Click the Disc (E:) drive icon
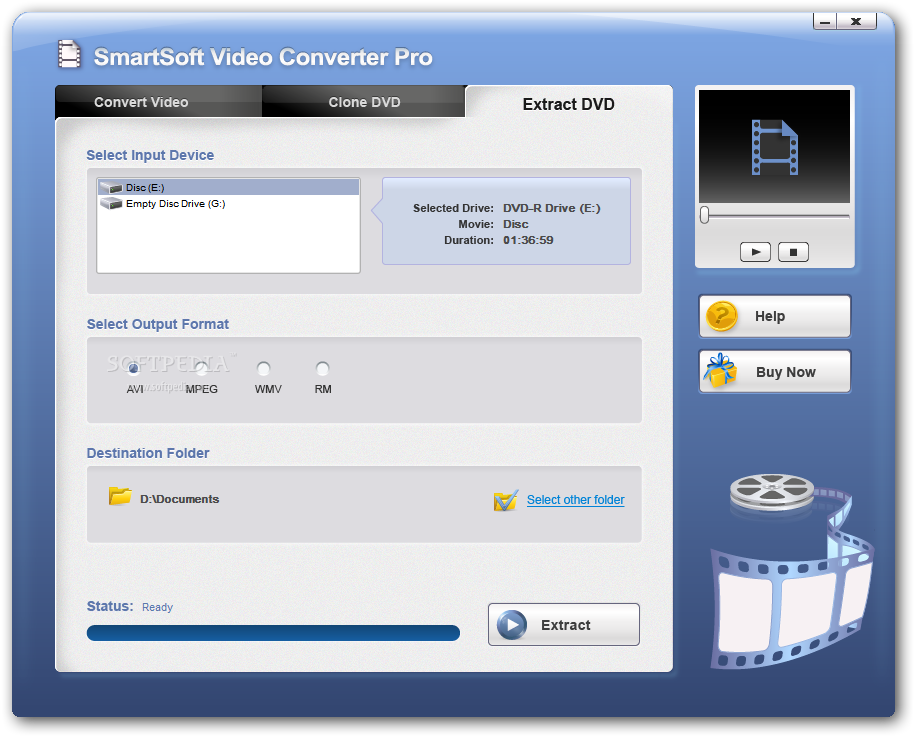 [x=111, y=187]
